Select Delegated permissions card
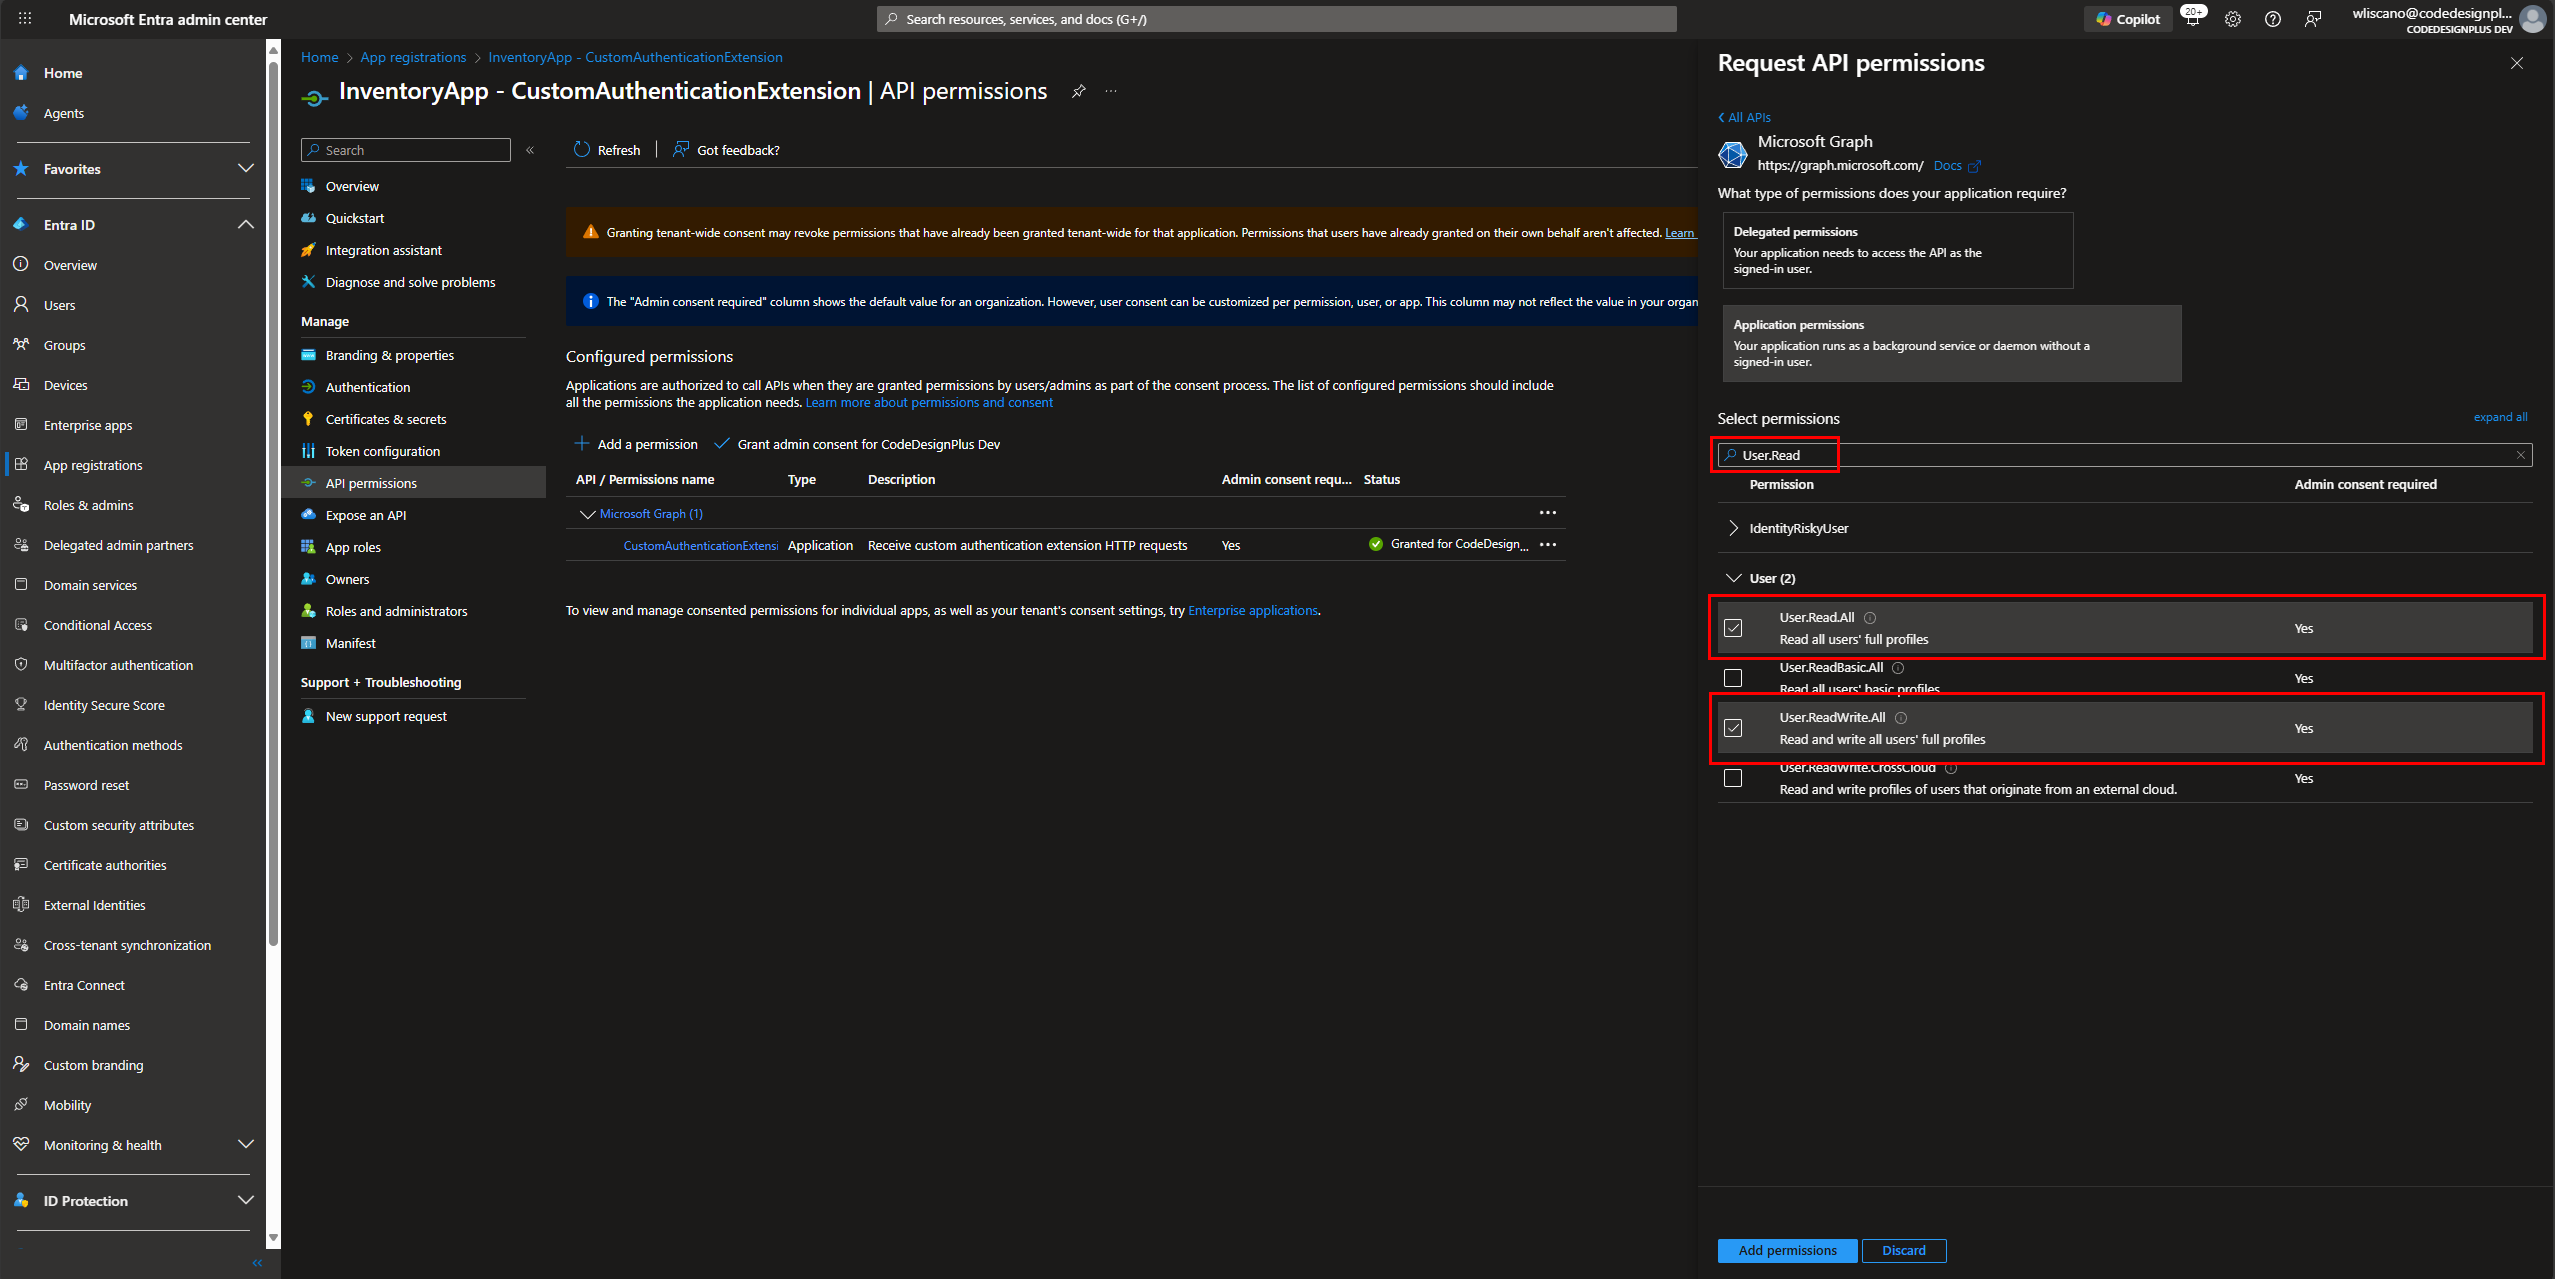Image resolution: width=2555 pixels, height=1279 pixels. 1897,250
